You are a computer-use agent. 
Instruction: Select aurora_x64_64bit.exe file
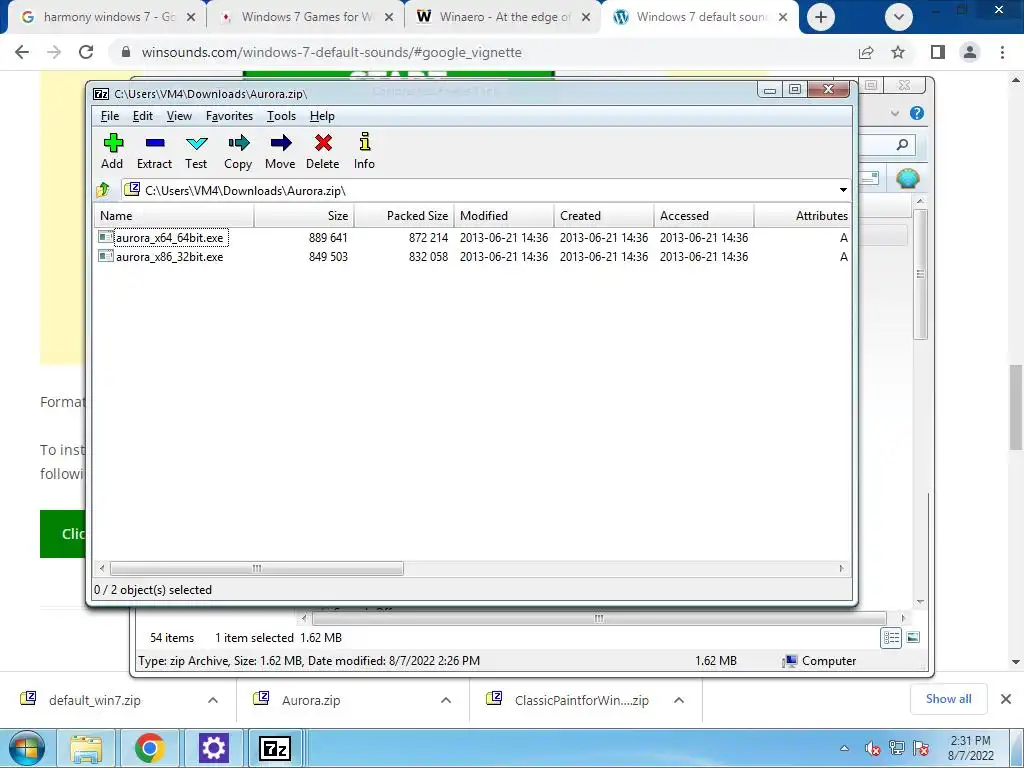pos(170,238)
